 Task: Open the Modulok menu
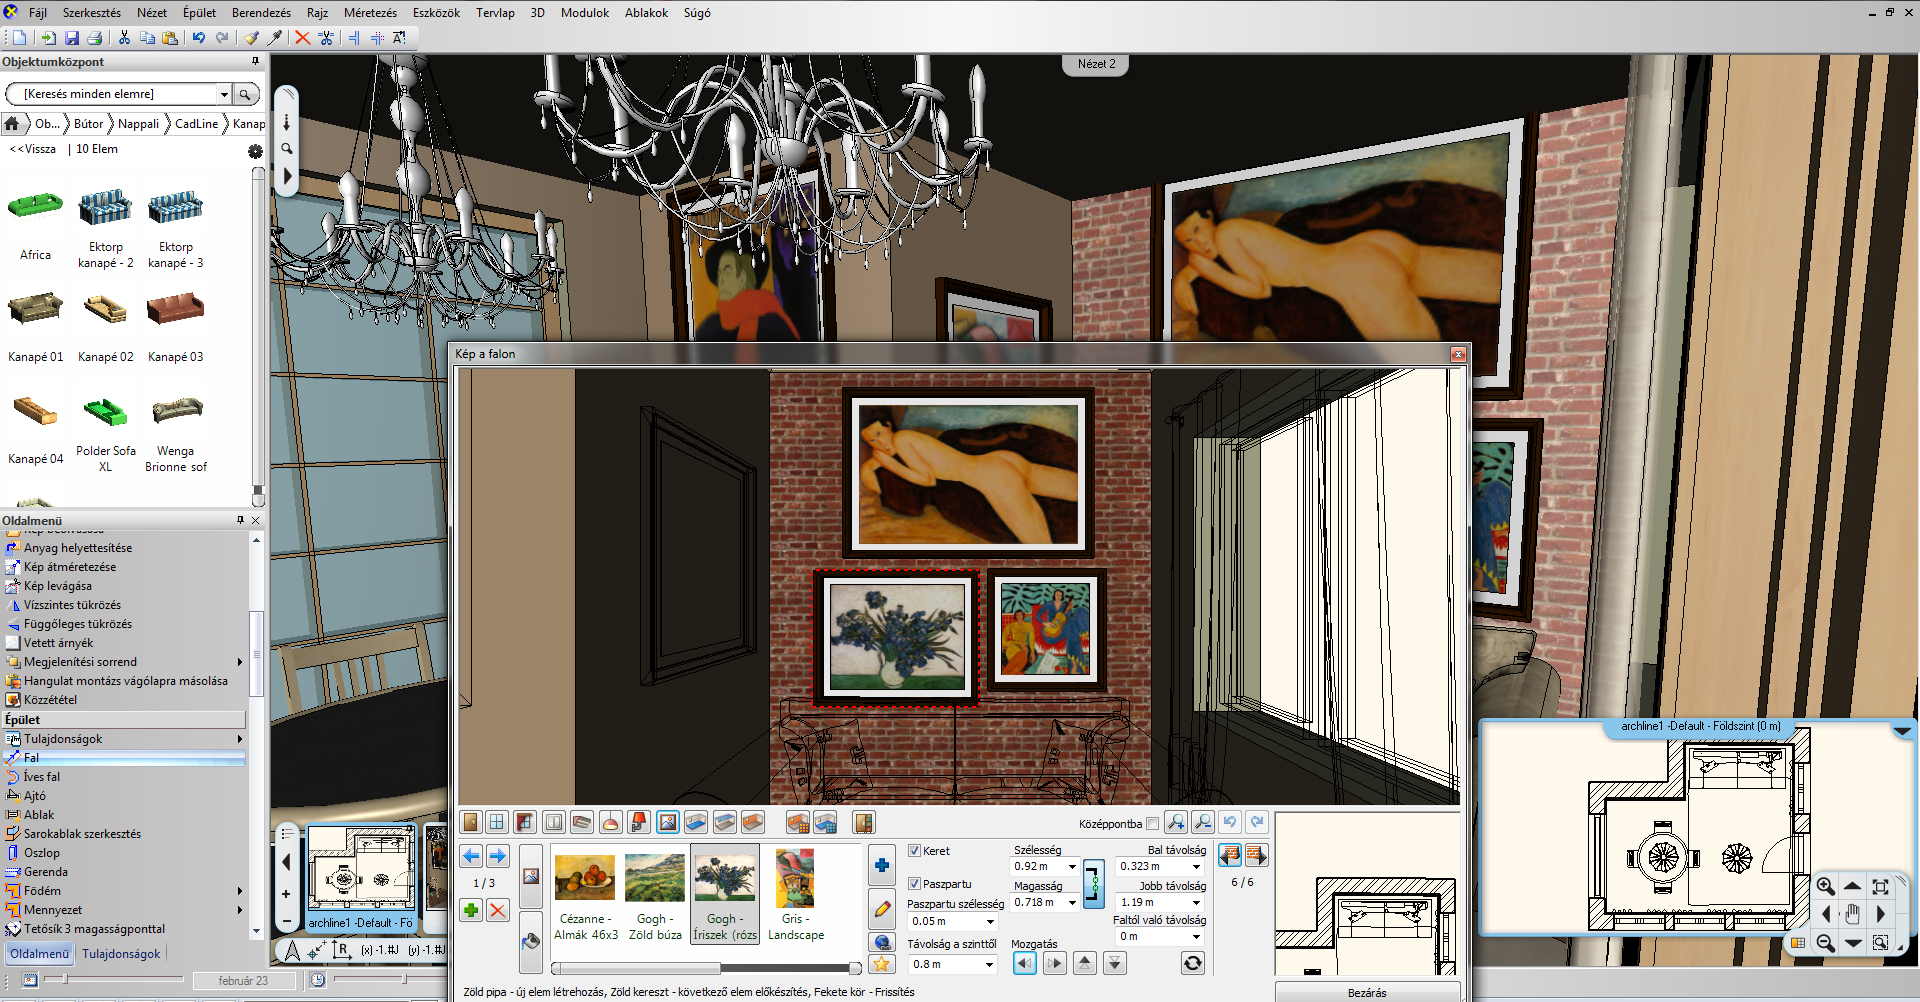coord(585,13)
